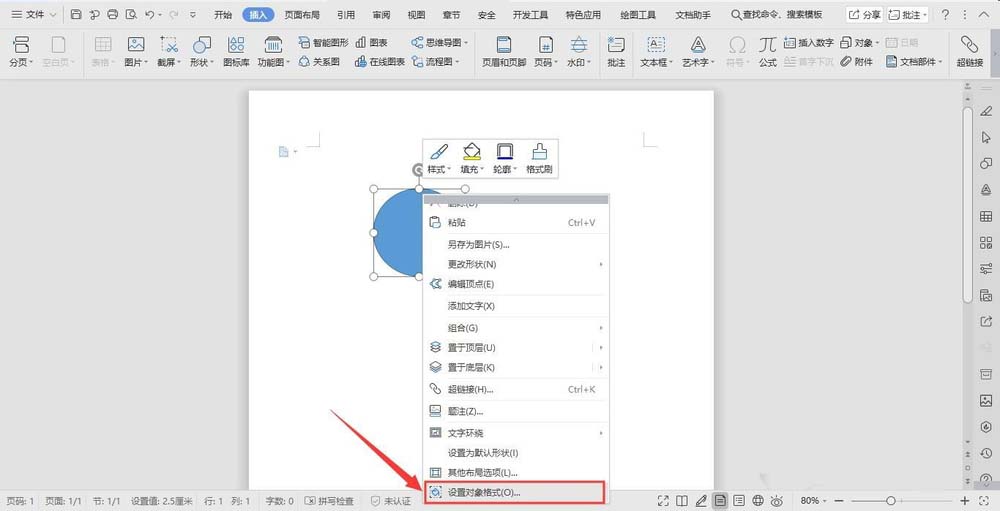Toggle full screen view in status bar
Image resolution: width=1000 pixels, height=511 pixels.
[x=663, y=501]
